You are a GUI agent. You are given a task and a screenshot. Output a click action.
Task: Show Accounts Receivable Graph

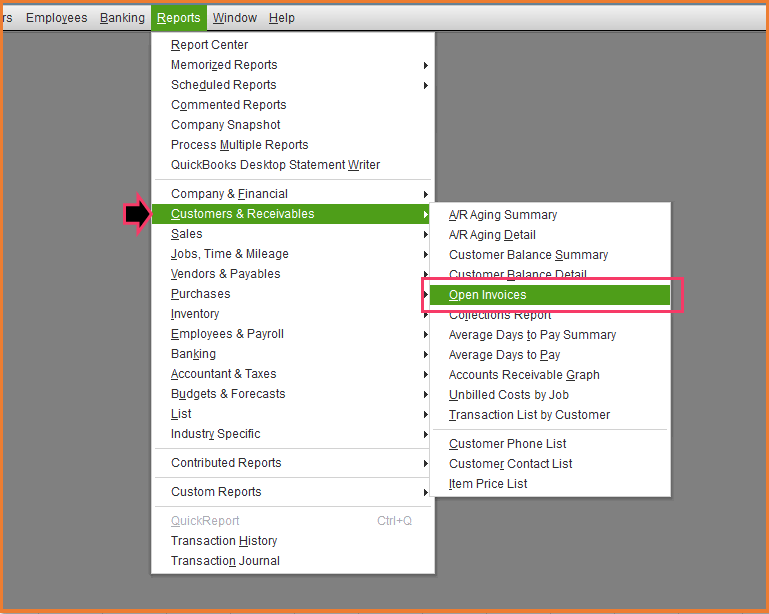pos(550,375)
